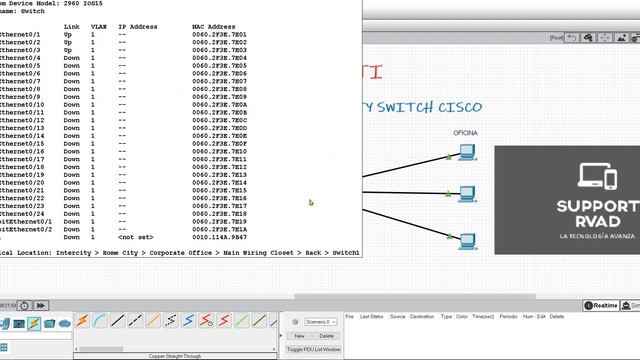Click the Delete scenario button
The width and height of the screenshot is (640, 360).
(327, 336)
